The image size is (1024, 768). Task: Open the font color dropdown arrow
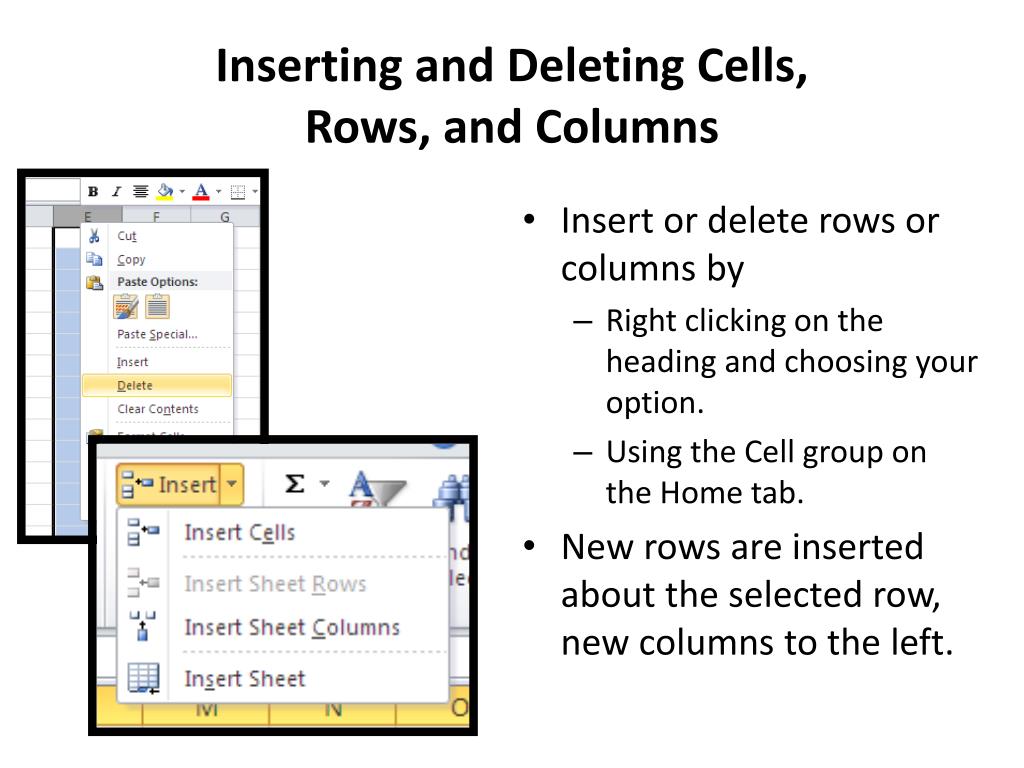coord(218,191)
